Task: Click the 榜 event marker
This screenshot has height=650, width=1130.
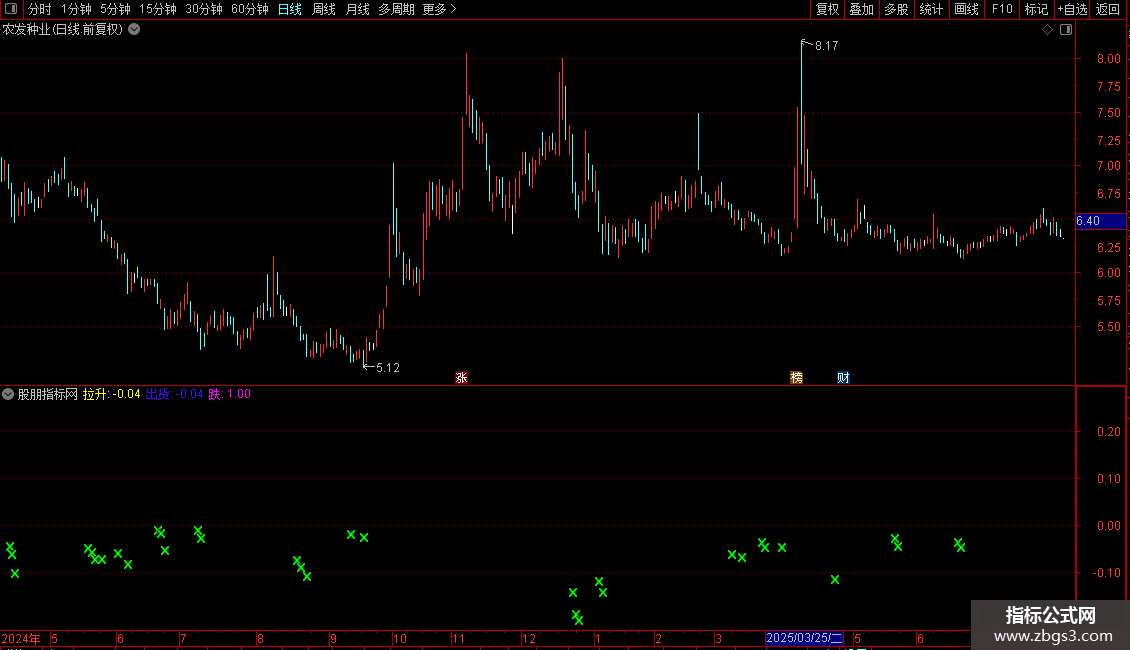Action: (x=796, y=378)
